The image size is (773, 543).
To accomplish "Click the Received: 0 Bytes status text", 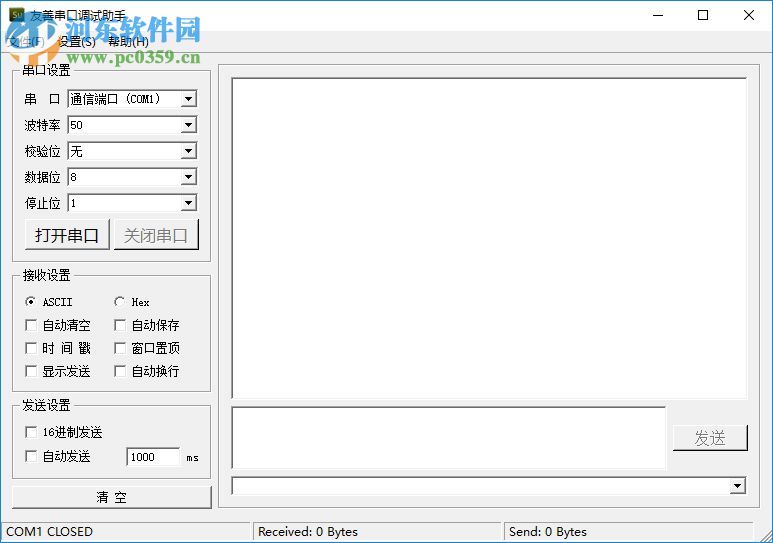I will [x=308, y=532].
